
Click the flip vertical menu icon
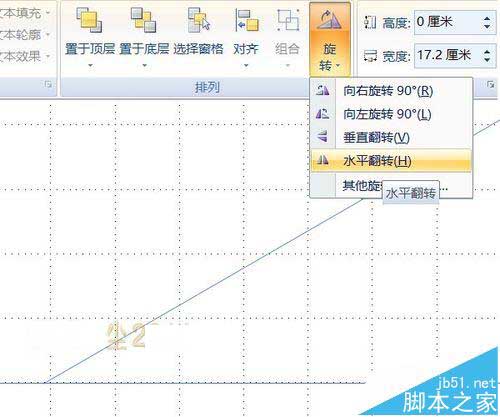[323, 137]
